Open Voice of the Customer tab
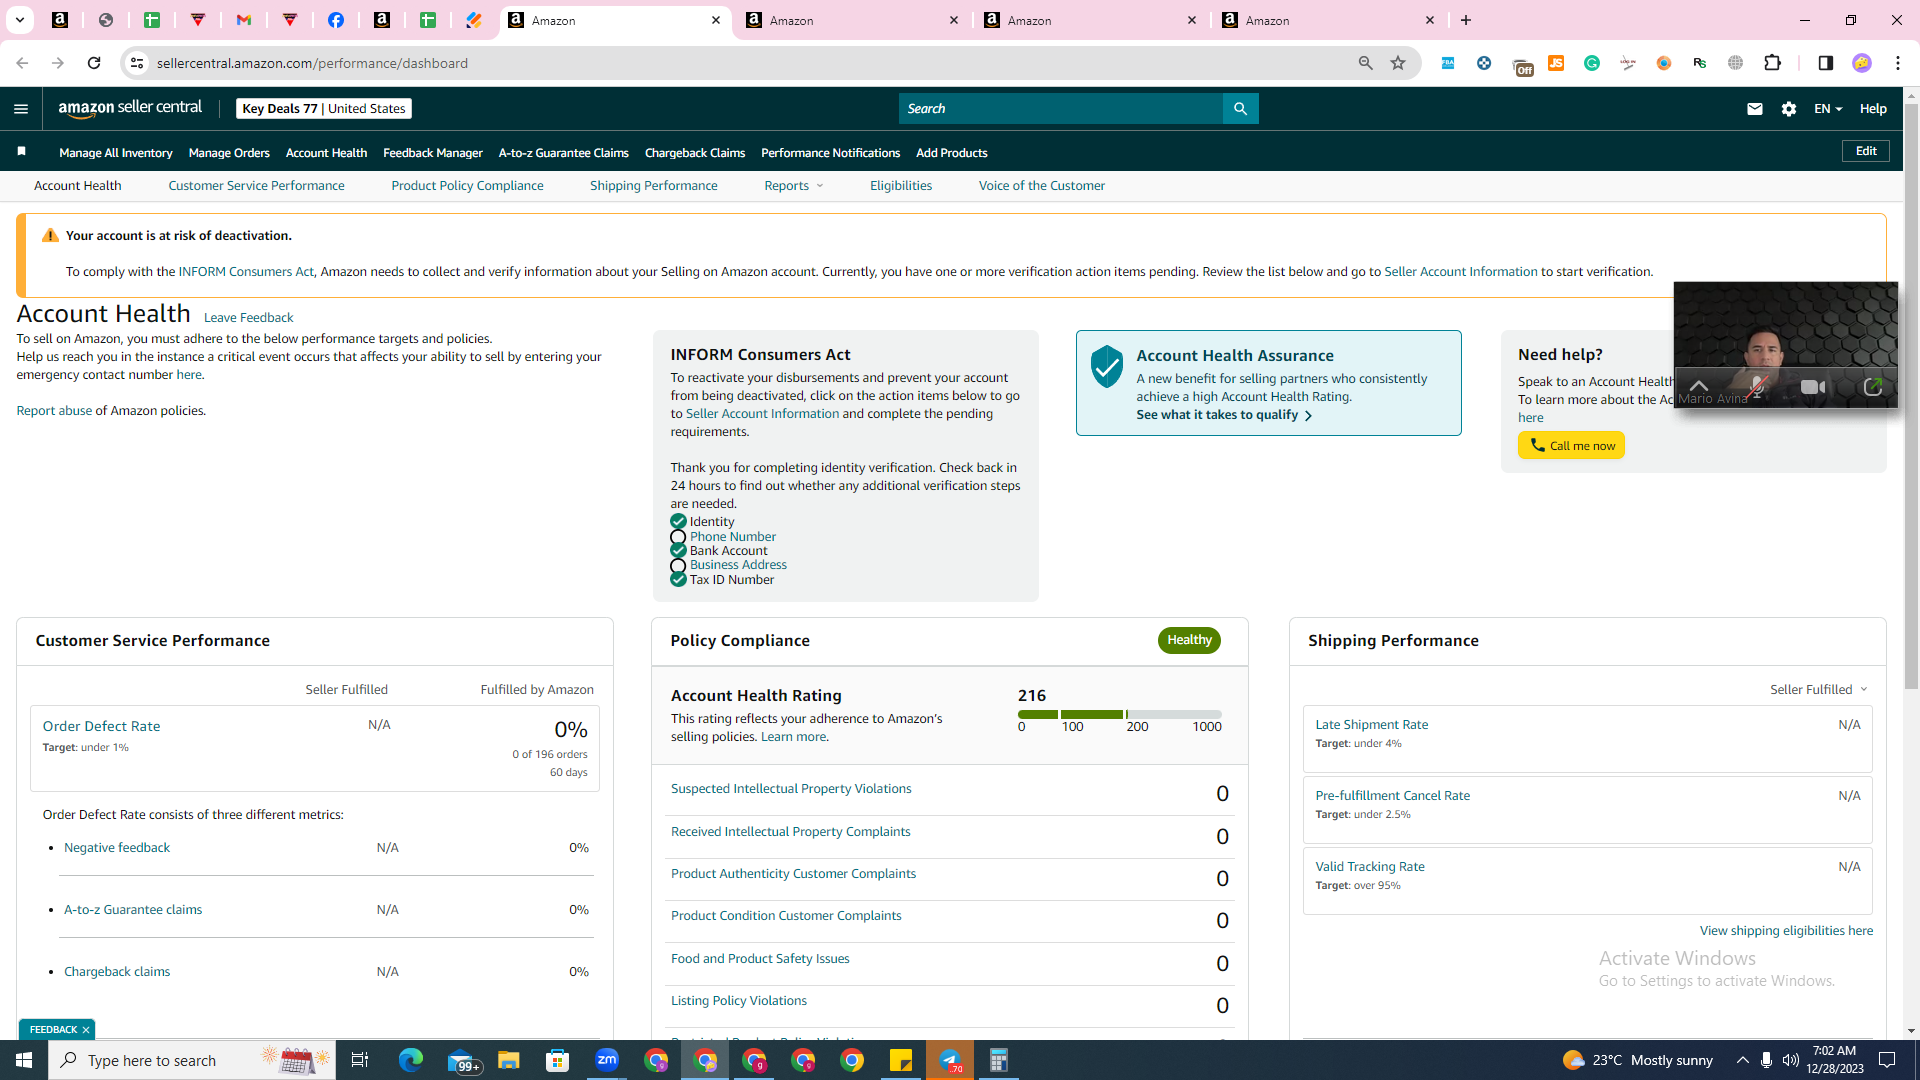The height and width of the screenshot is (1080, 1920). point(1041,186)
